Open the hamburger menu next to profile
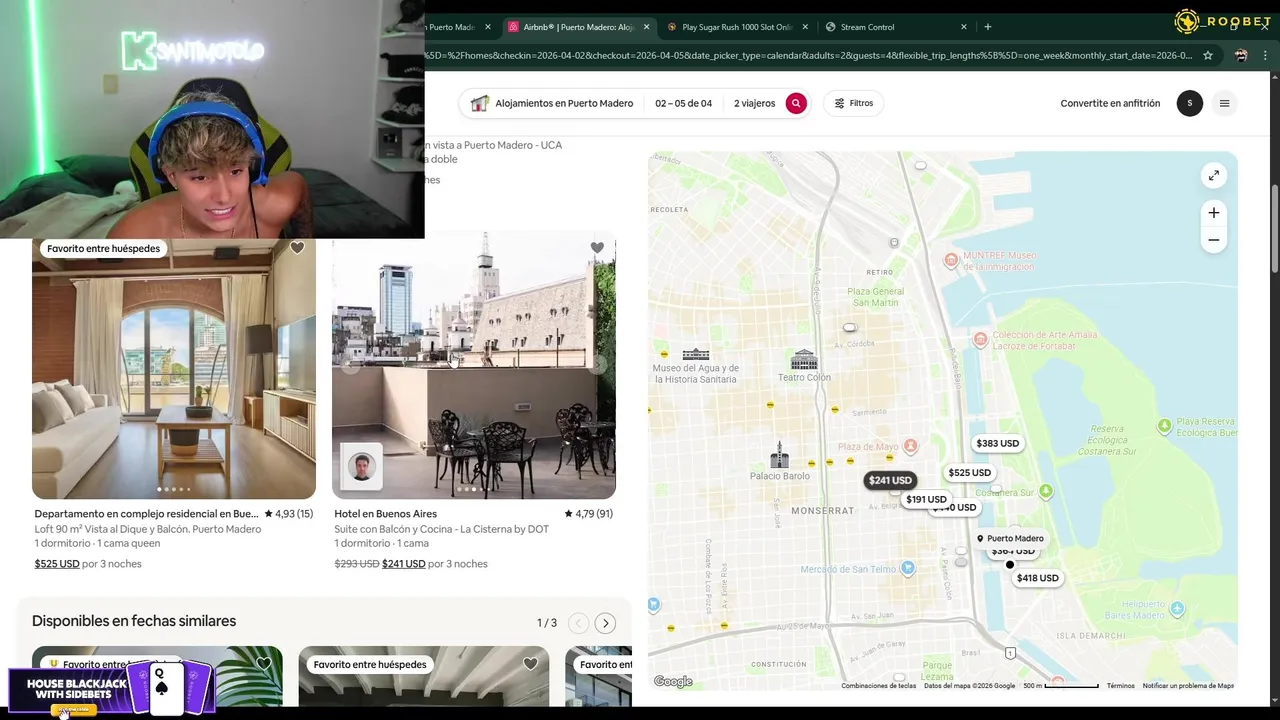 pos(1224,103)
